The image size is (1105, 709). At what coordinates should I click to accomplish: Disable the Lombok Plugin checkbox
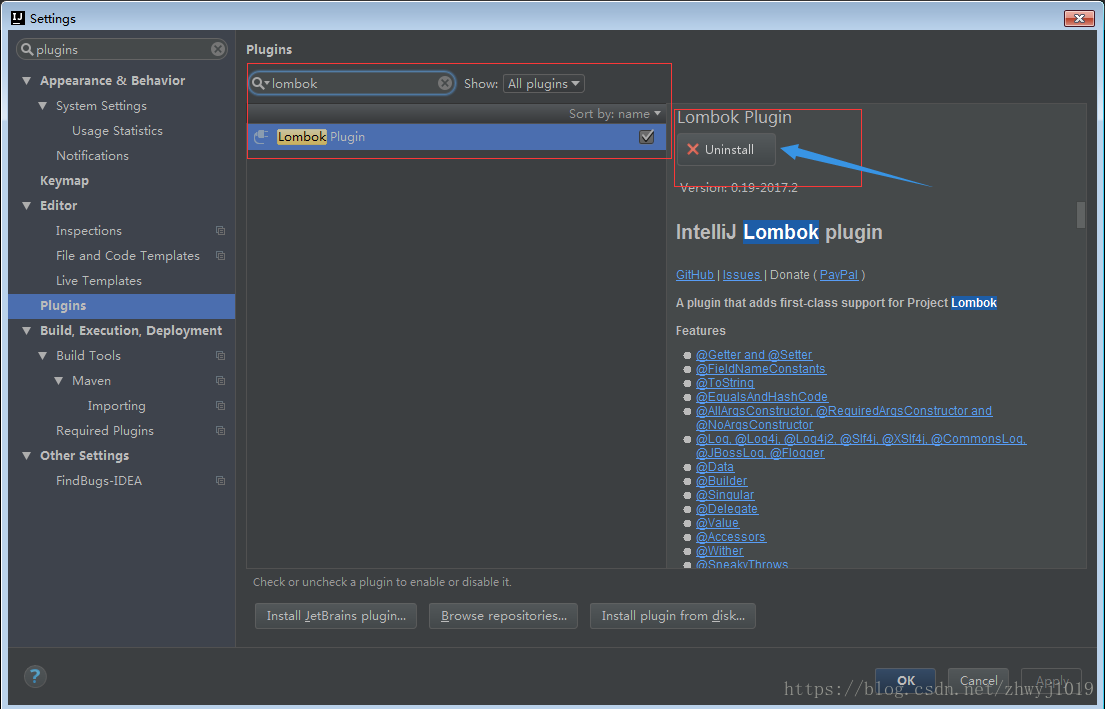tap(646, 137)
